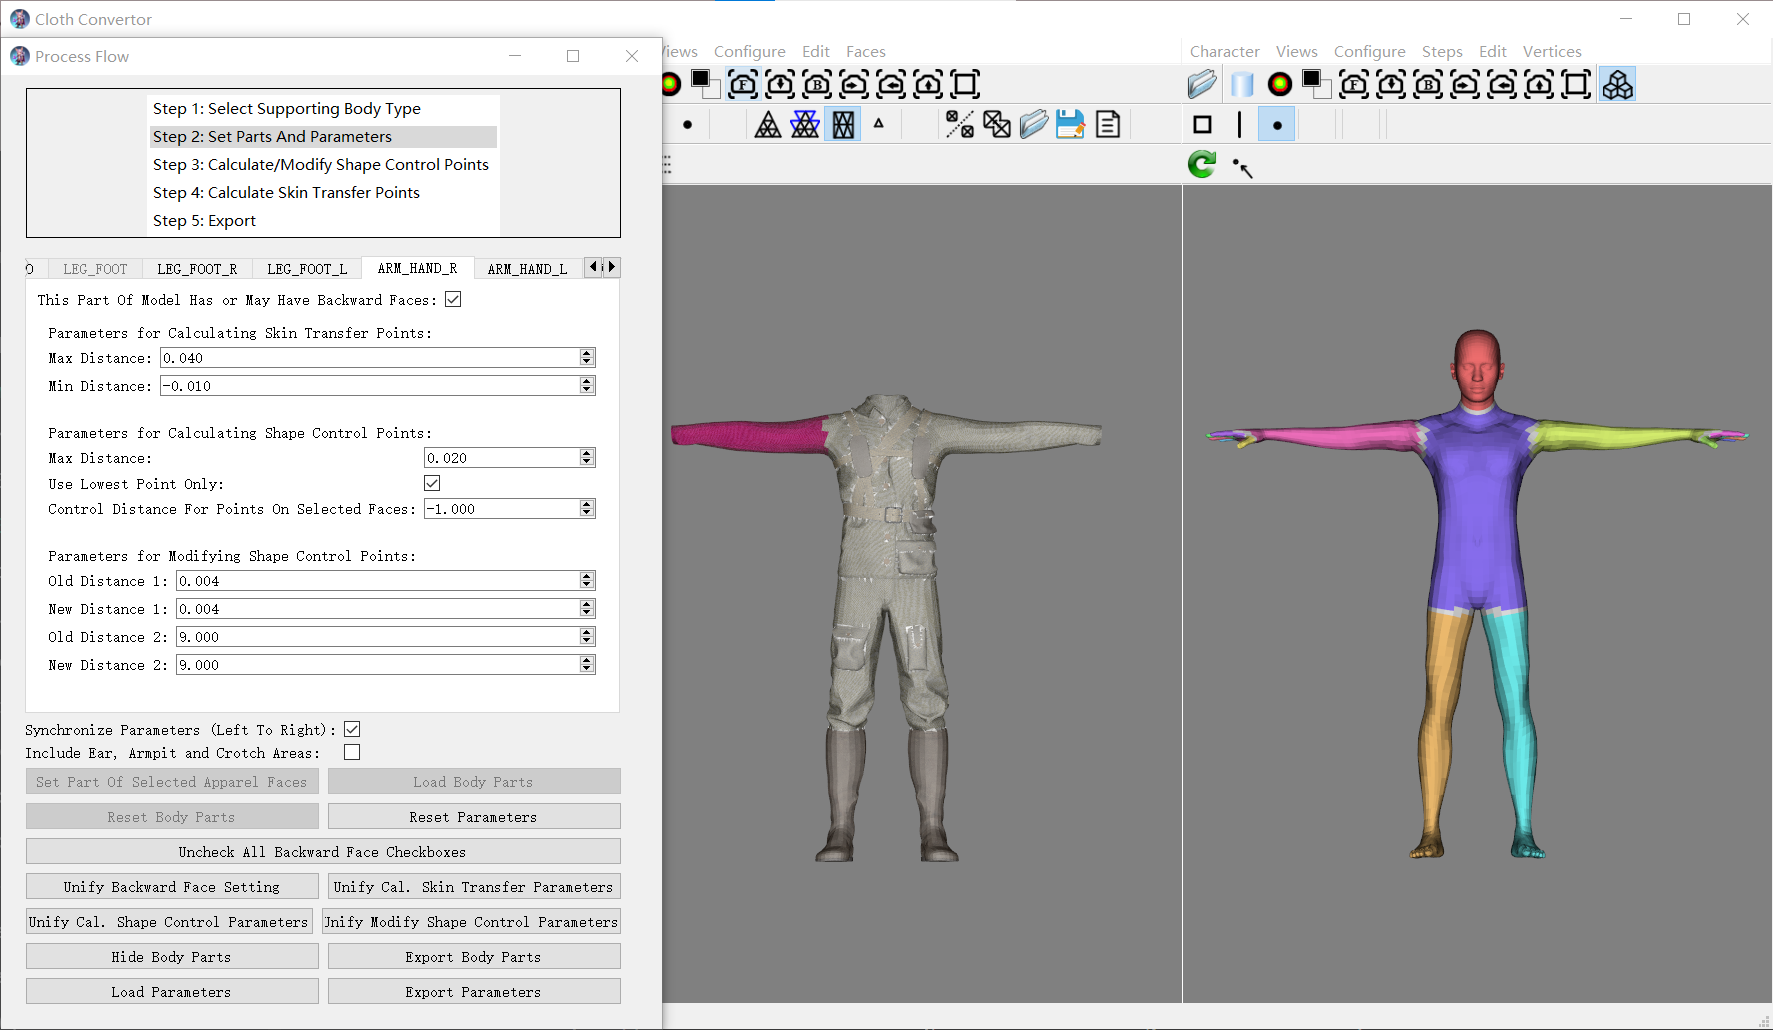This screenshot has height=1030, width=1773.
Task: Click the open folder icon in the character toolbar
Action: (x=1202, y=85)
